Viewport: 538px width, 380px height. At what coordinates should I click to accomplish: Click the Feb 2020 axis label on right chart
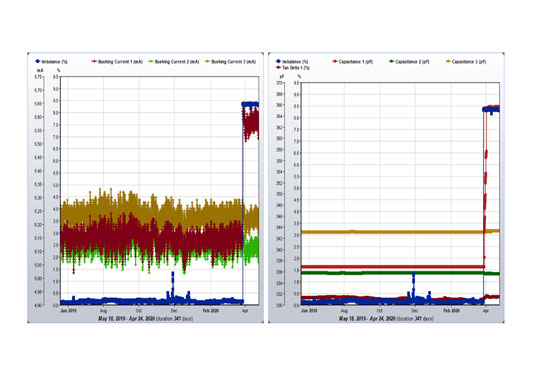(451, 311)
